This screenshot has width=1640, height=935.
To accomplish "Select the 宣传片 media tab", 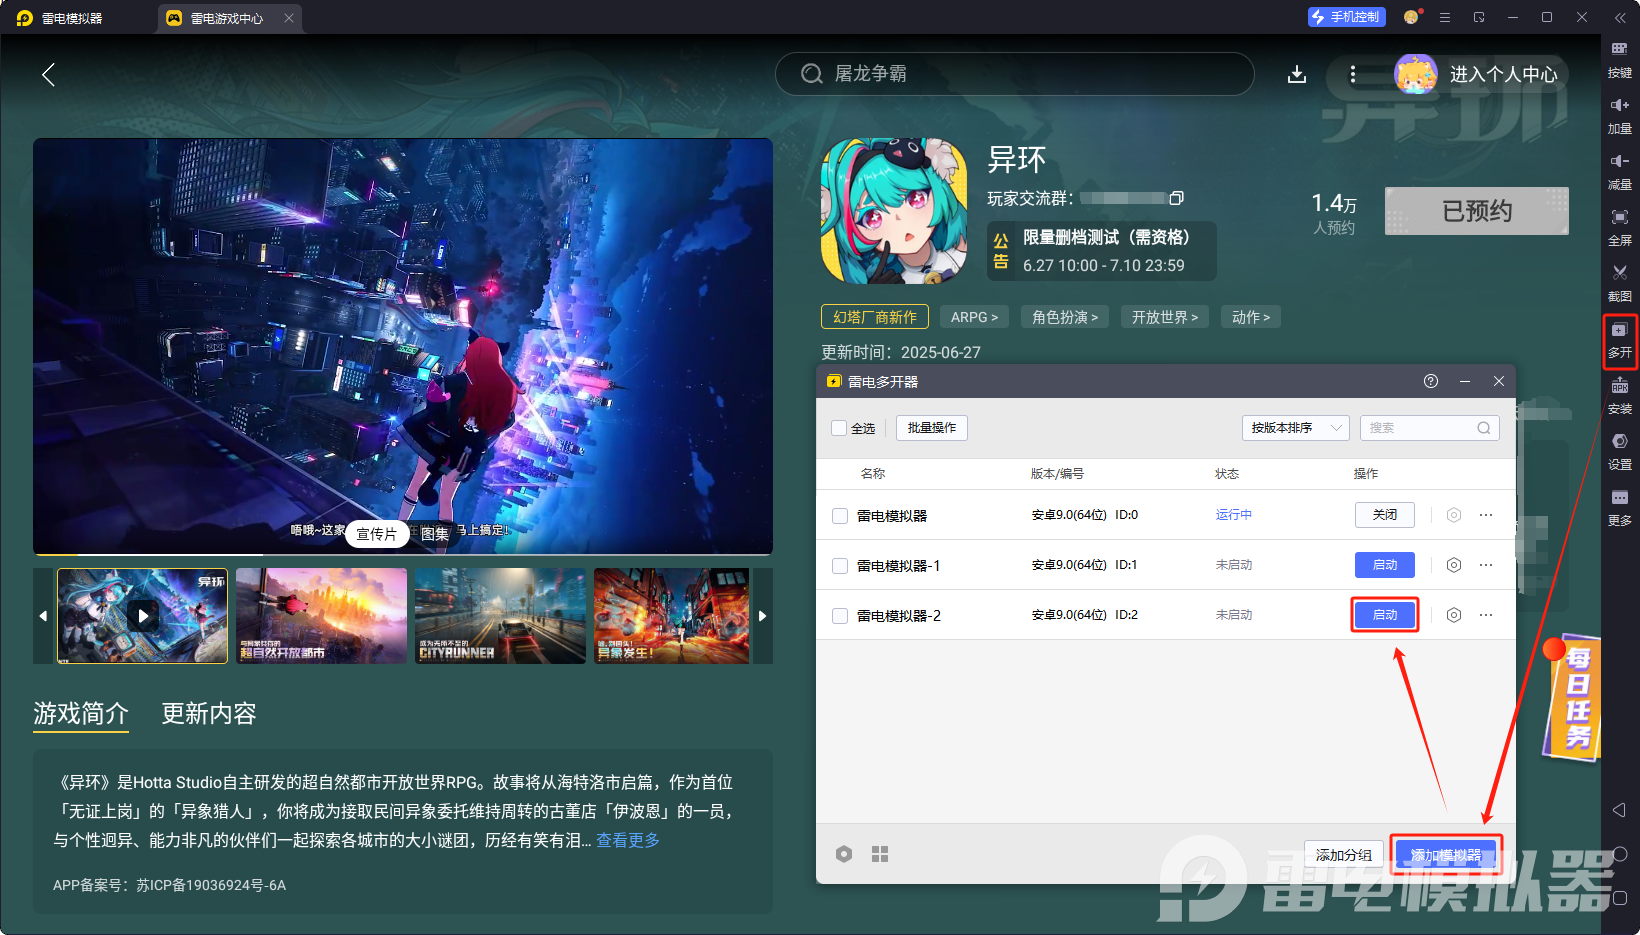I will pos(377,534).
